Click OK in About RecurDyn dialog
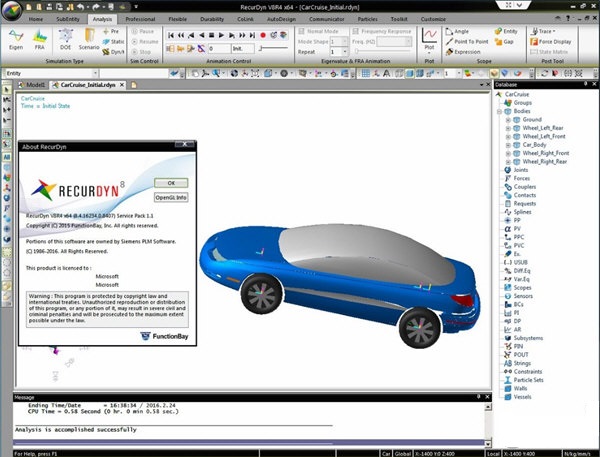 pyautogui.click(x=171, y=183)
